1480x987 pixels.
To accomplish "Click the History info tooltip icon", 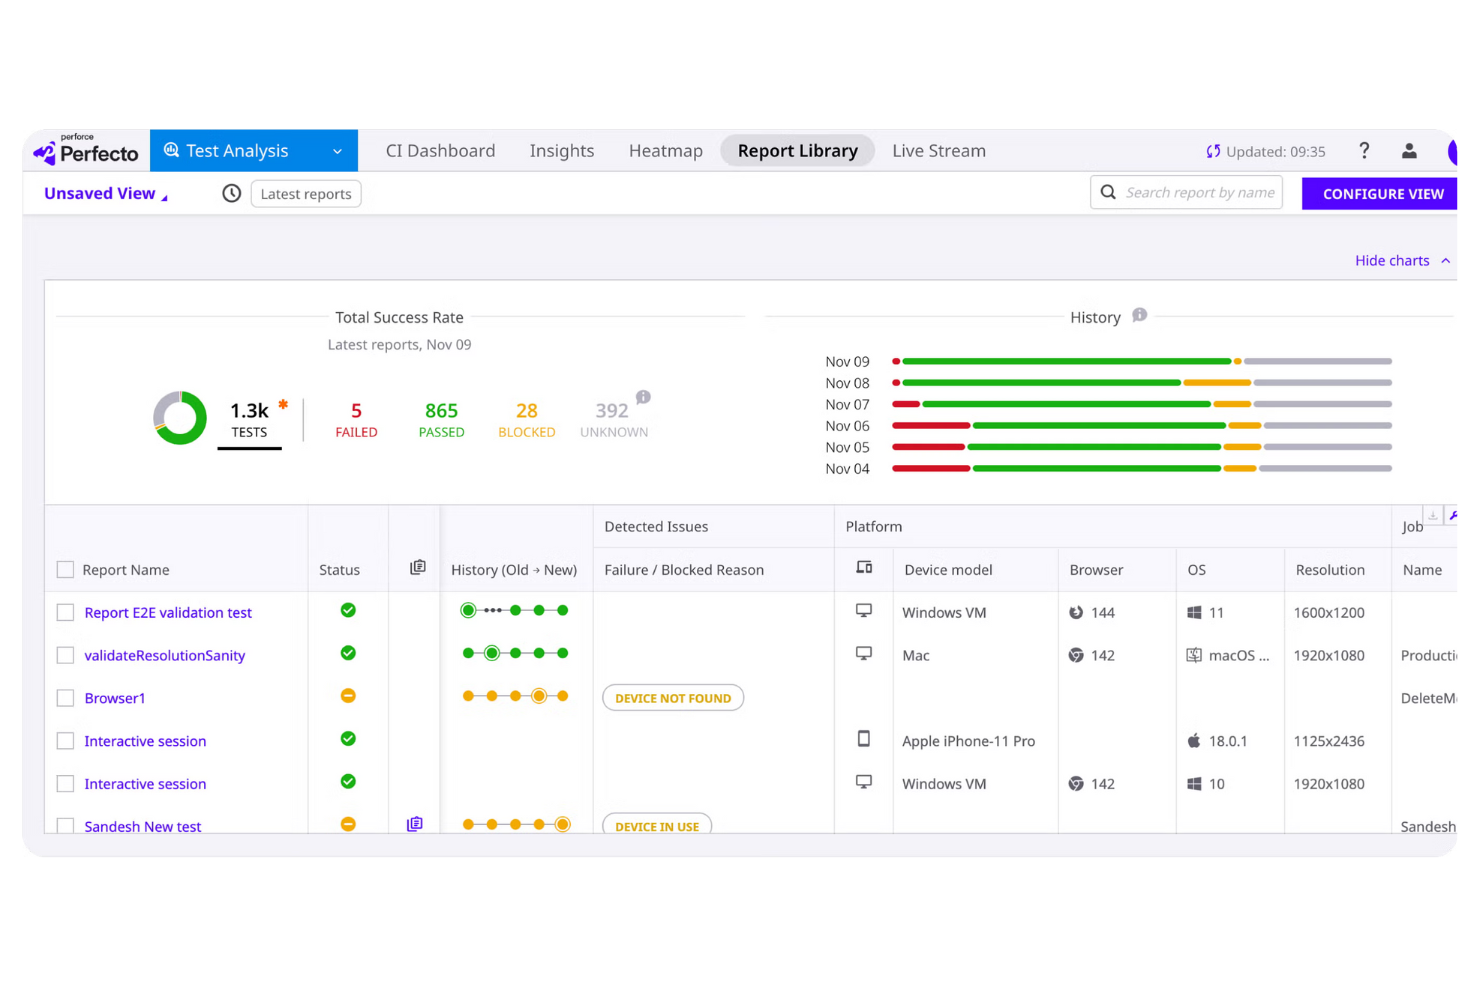I will (x=1139, y=315).
